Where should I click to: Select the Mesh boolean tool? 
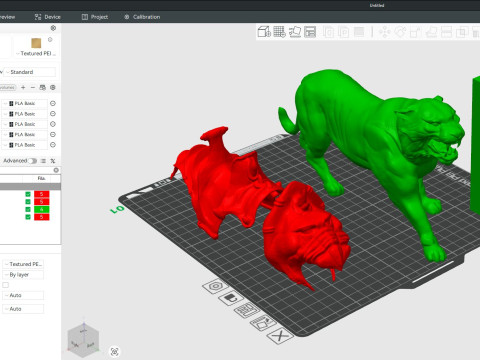[x=462, y=32]
